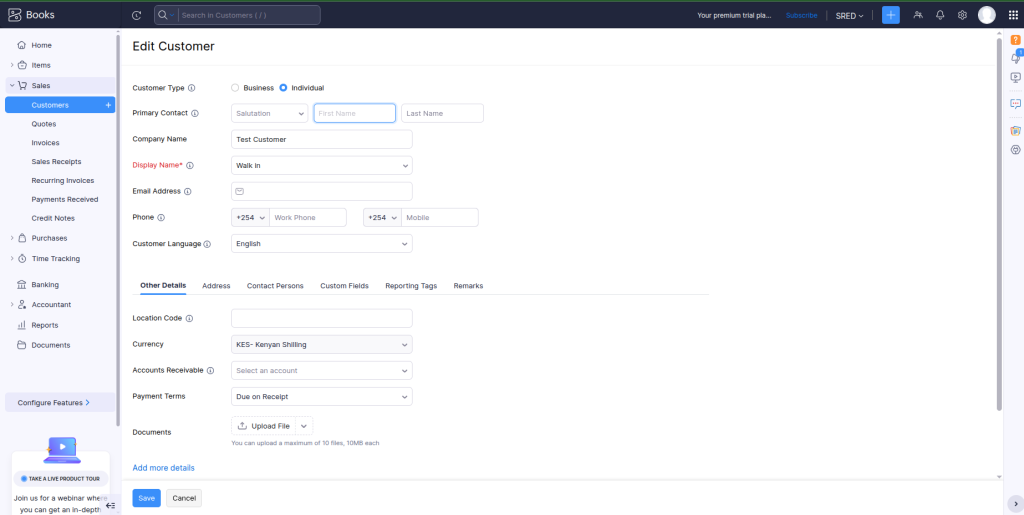Viewport: 1024px width, 515px height.
Task: Click the user profile avatar
Action: [987, 15]
